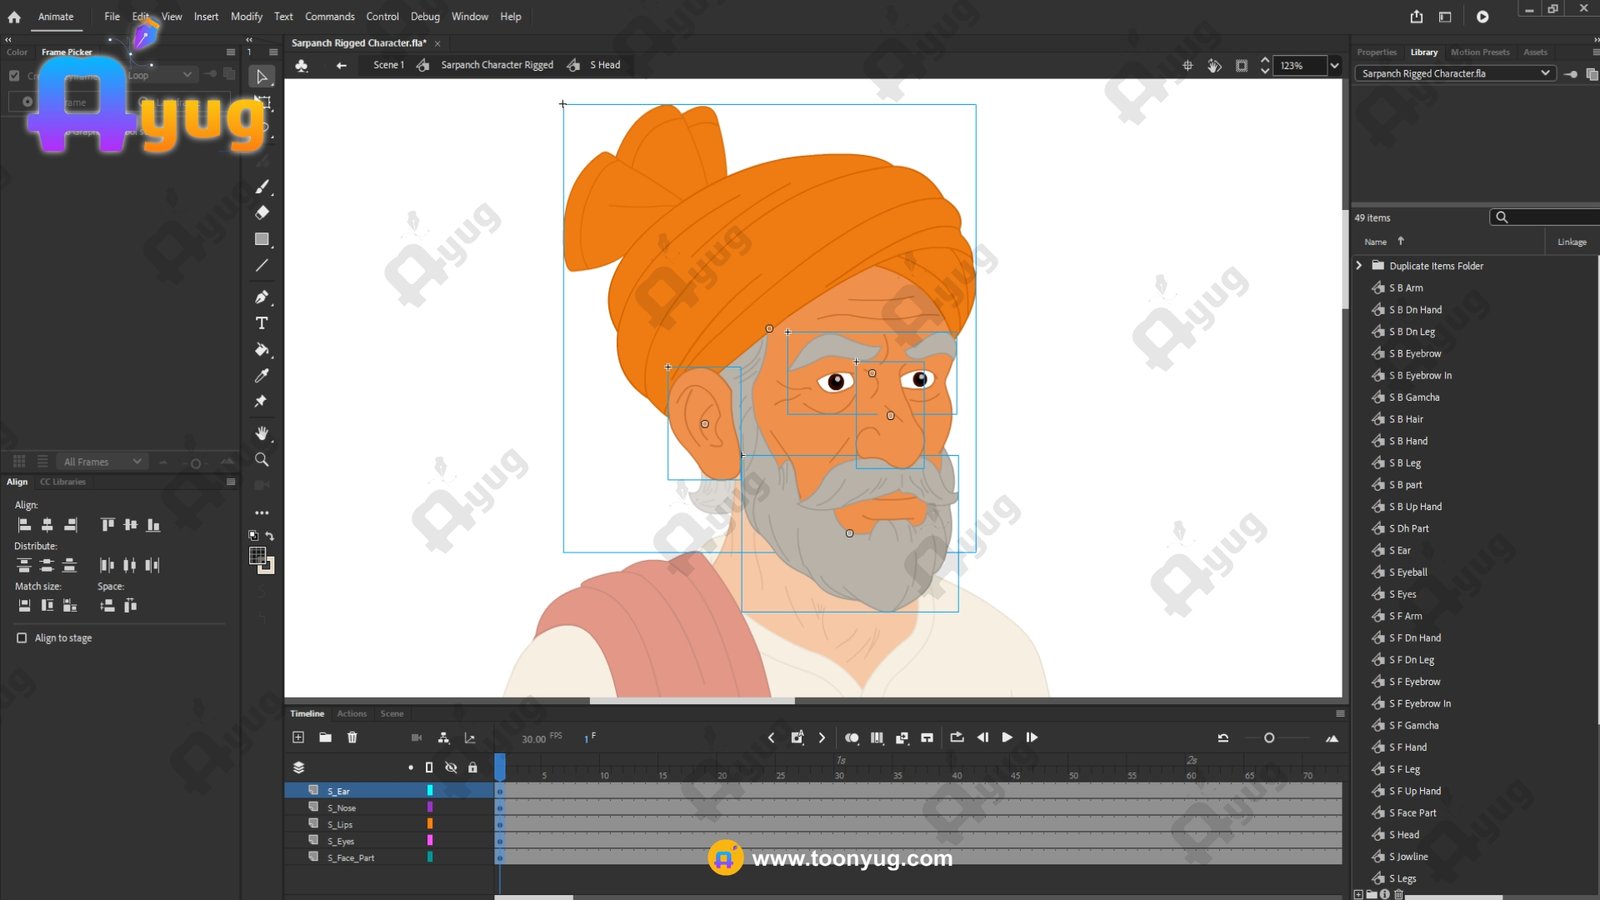This screenshot has width=1600, height=900.
Task: Select the Text tool
Action: [x=262, y=323]
